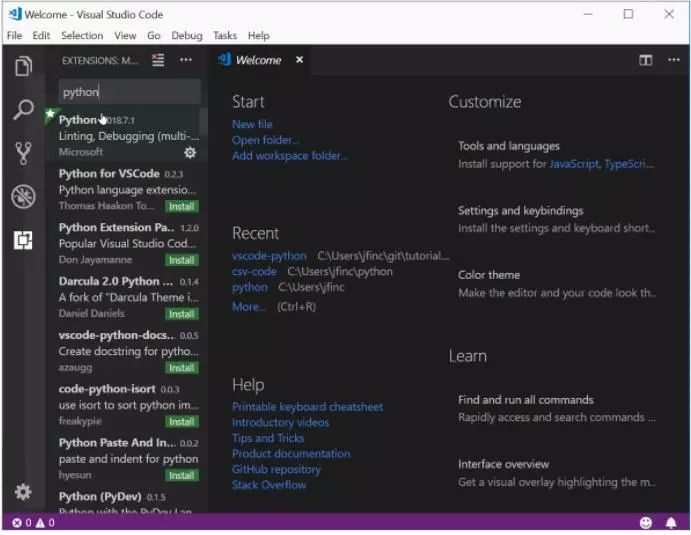Image resolution: width=691 pixels, height=535 pixels.
Task: Click Add workspace folder link
Action: tap(290, 156)
